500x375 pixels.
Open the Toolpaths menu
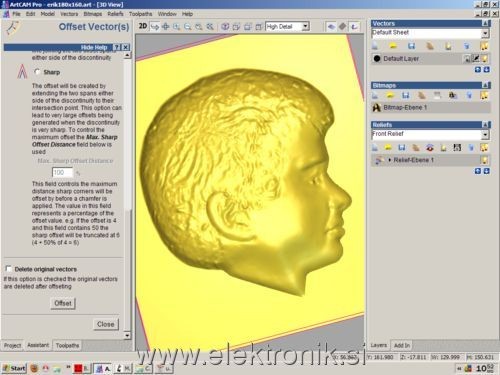[x=141, y=14]
